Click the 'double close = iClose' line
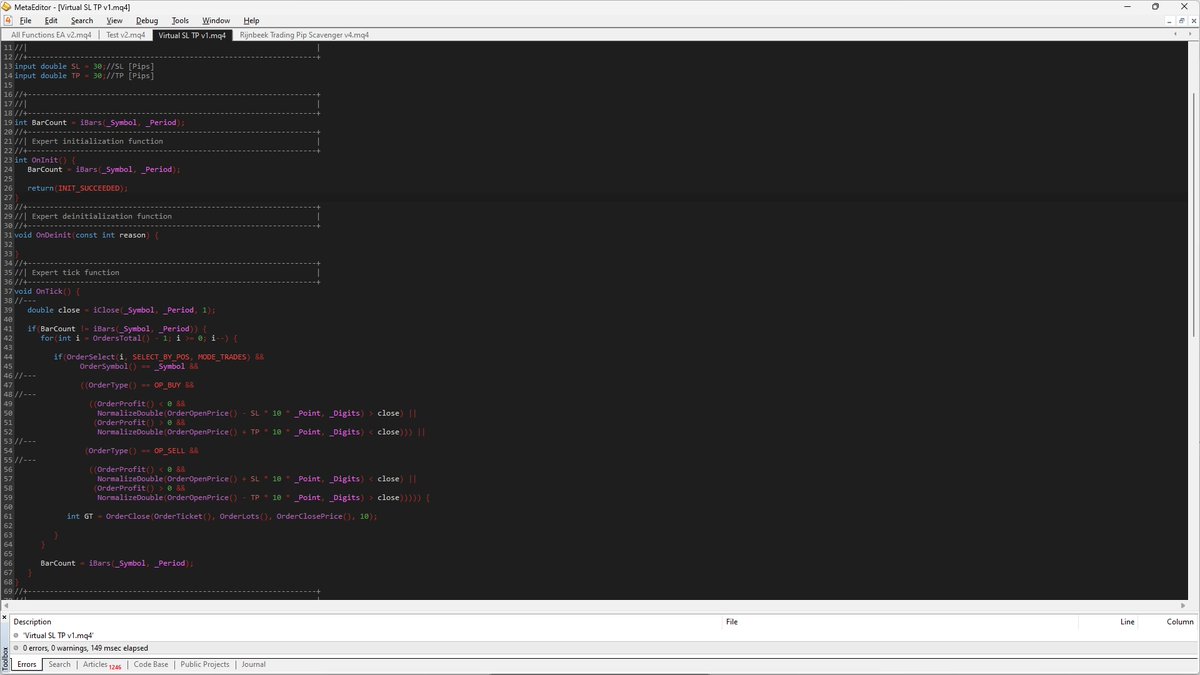The height and width of the screenshot is (675, 1200). pyautogui.click(x=121, y=310)
